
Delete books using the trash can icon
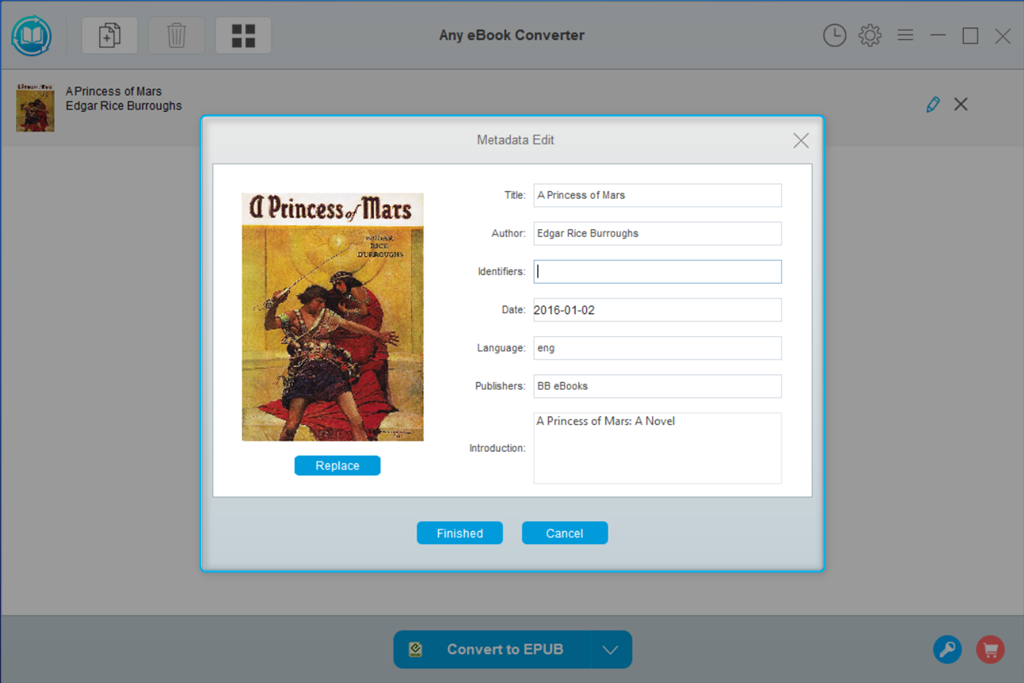176,35
